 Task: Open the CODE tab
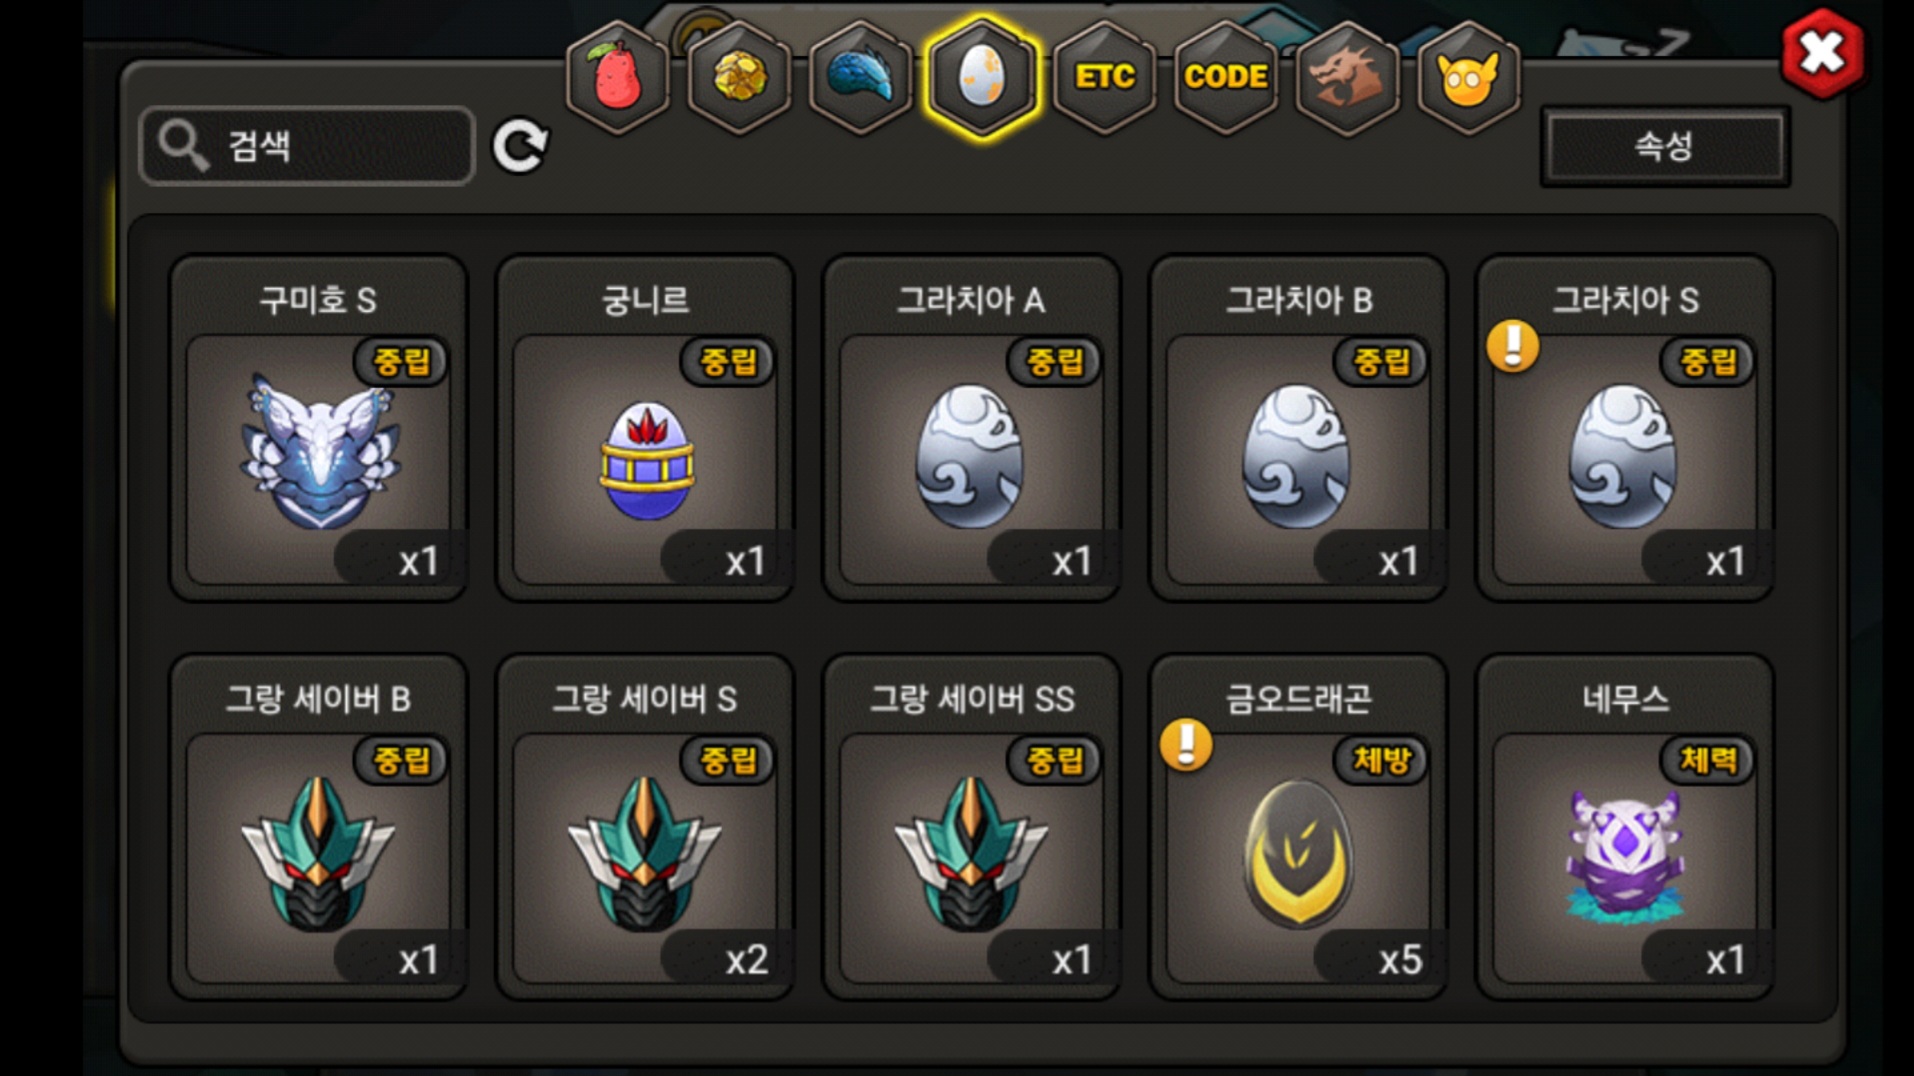click(x=1226, y=77)
